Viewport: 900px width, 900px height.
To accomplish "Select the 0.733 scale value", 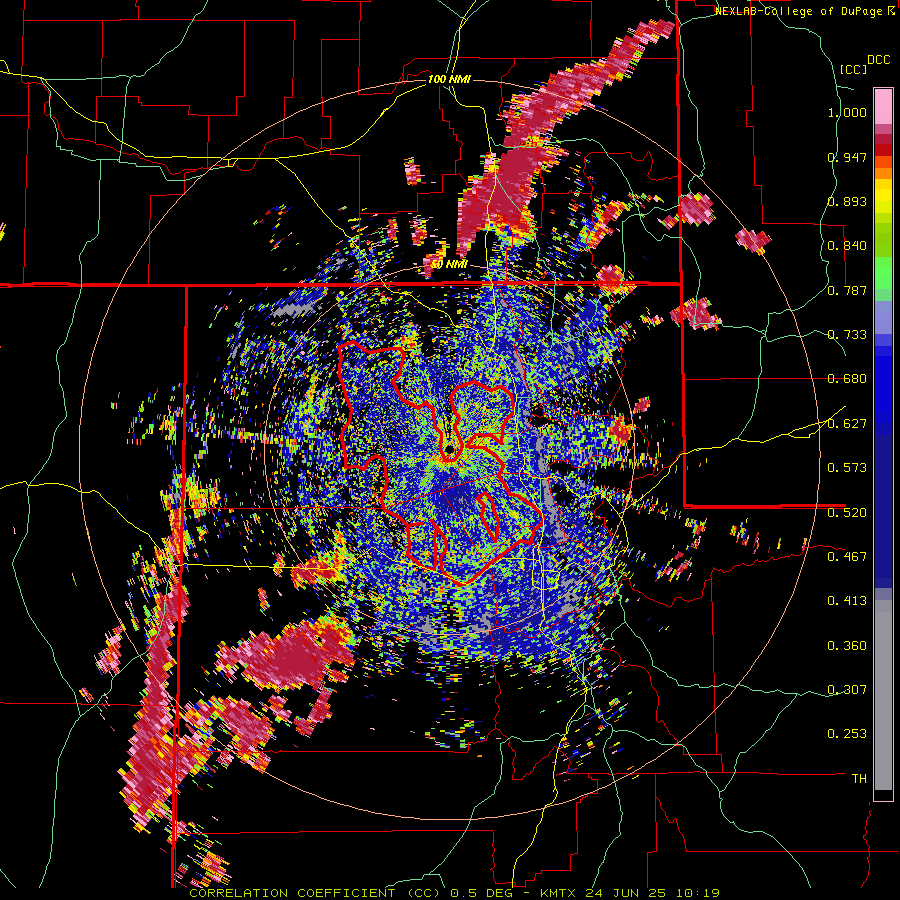I will tap(847, 335).
